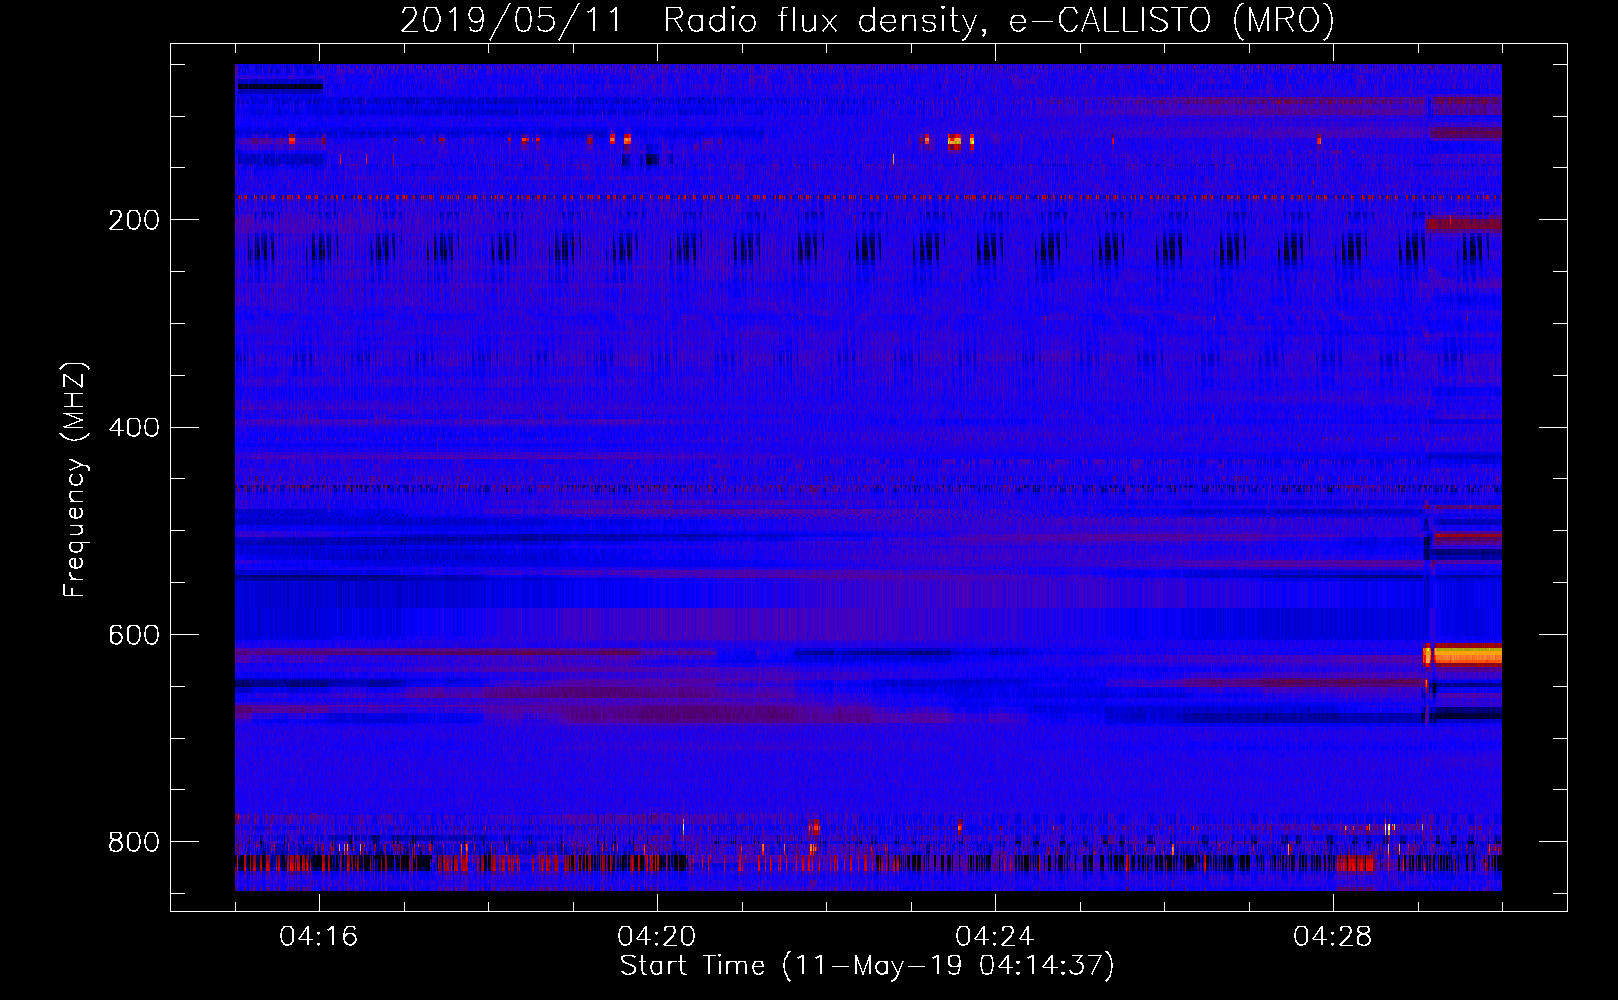Click the 400 frequency tick label

point(133,428)
